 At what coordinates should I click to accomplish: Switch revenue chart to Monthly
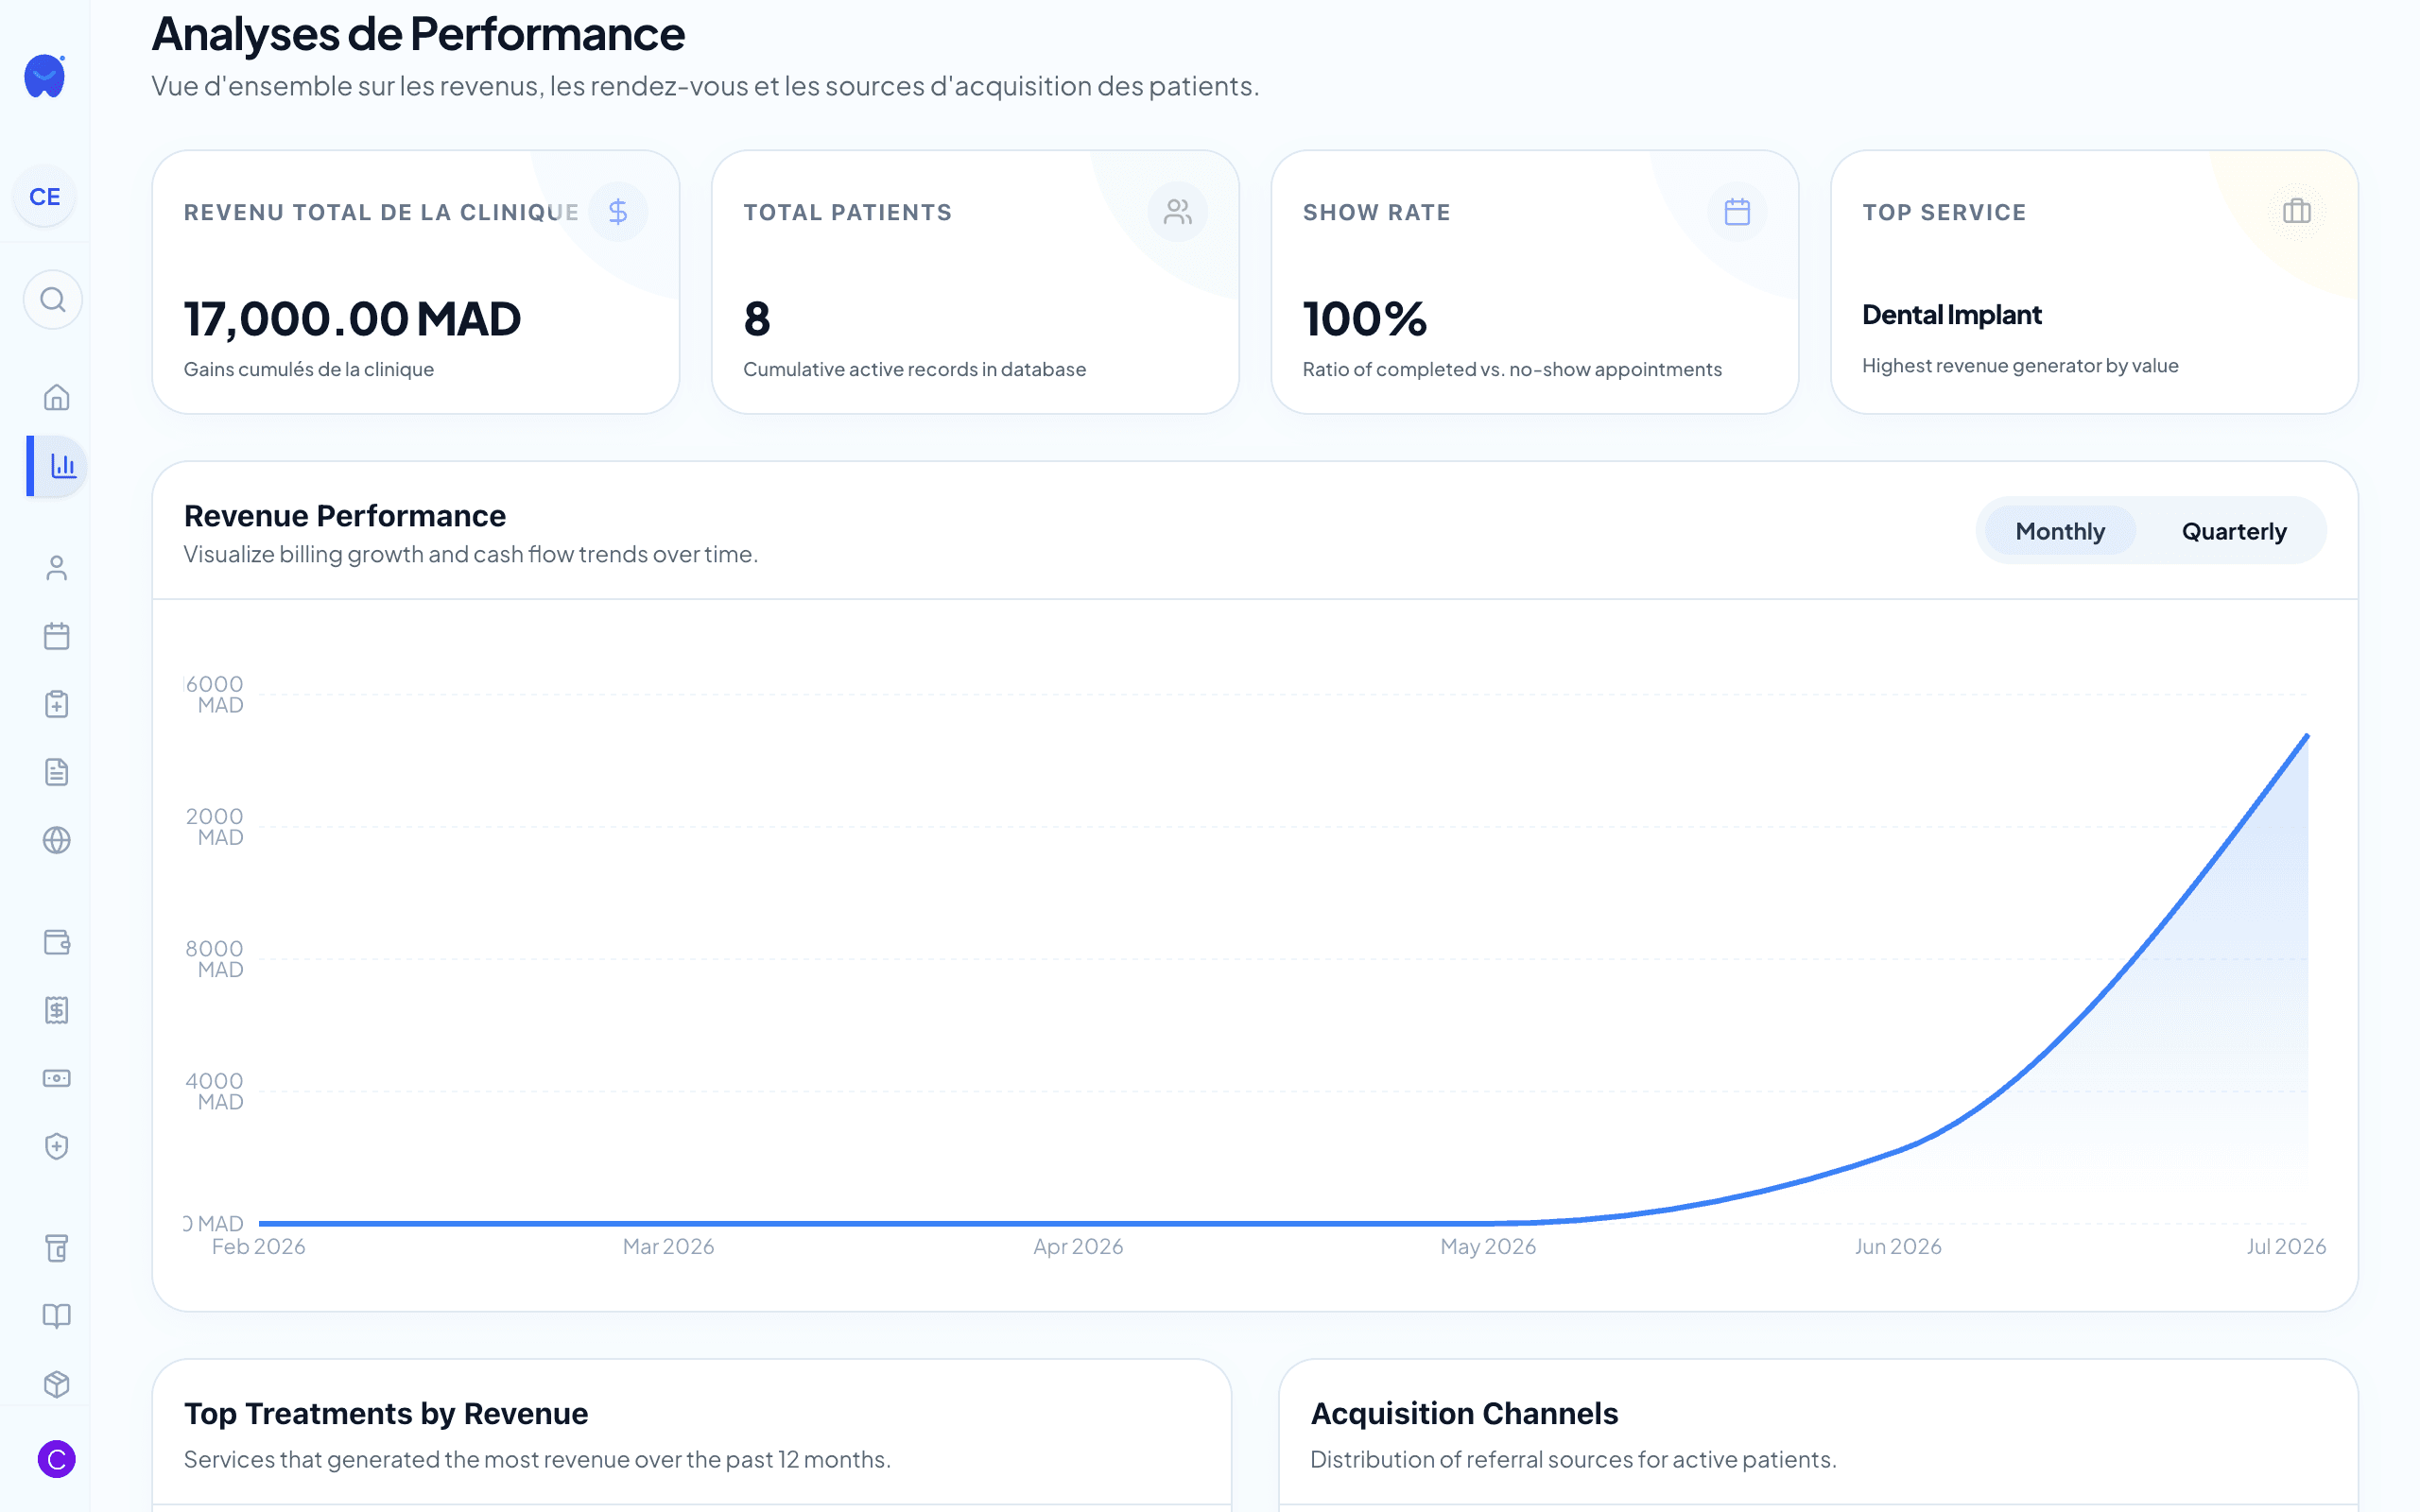[x=2060, y=531]
